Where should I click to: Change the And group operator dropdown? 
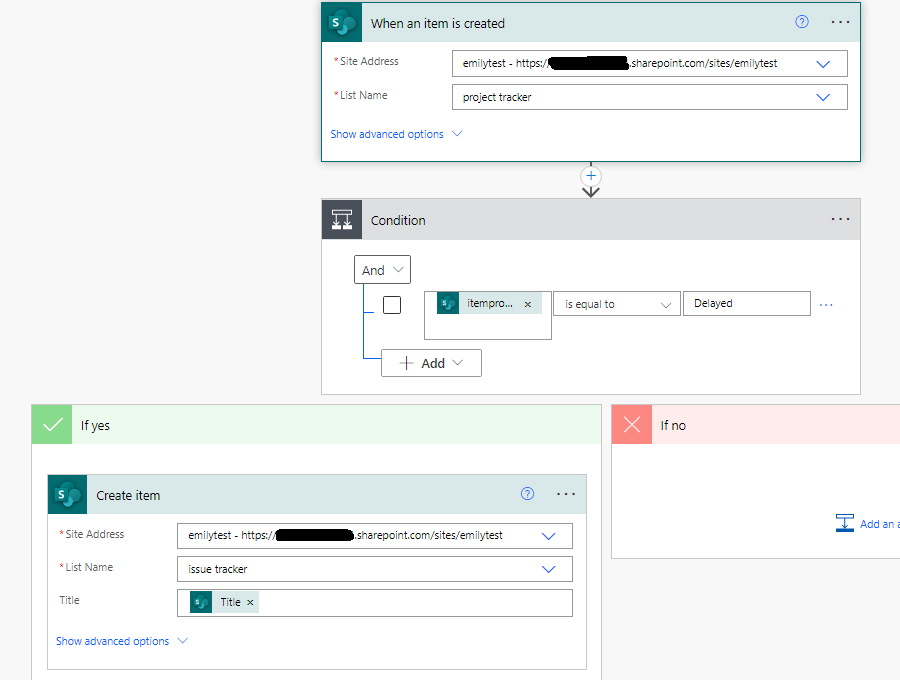(x=382, y=270)
